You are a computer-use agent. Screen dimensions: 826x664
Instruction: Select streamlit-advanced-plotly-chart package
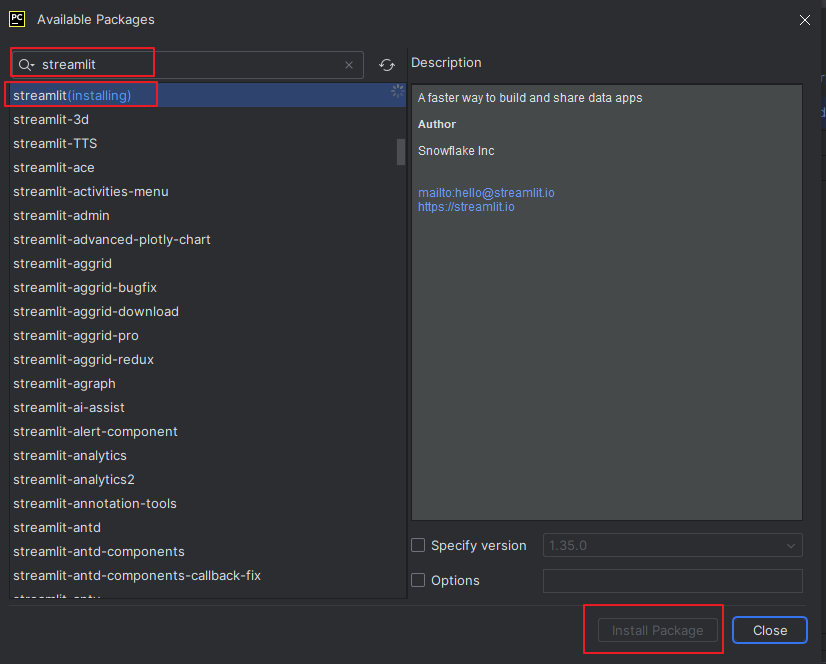(208, 239)
